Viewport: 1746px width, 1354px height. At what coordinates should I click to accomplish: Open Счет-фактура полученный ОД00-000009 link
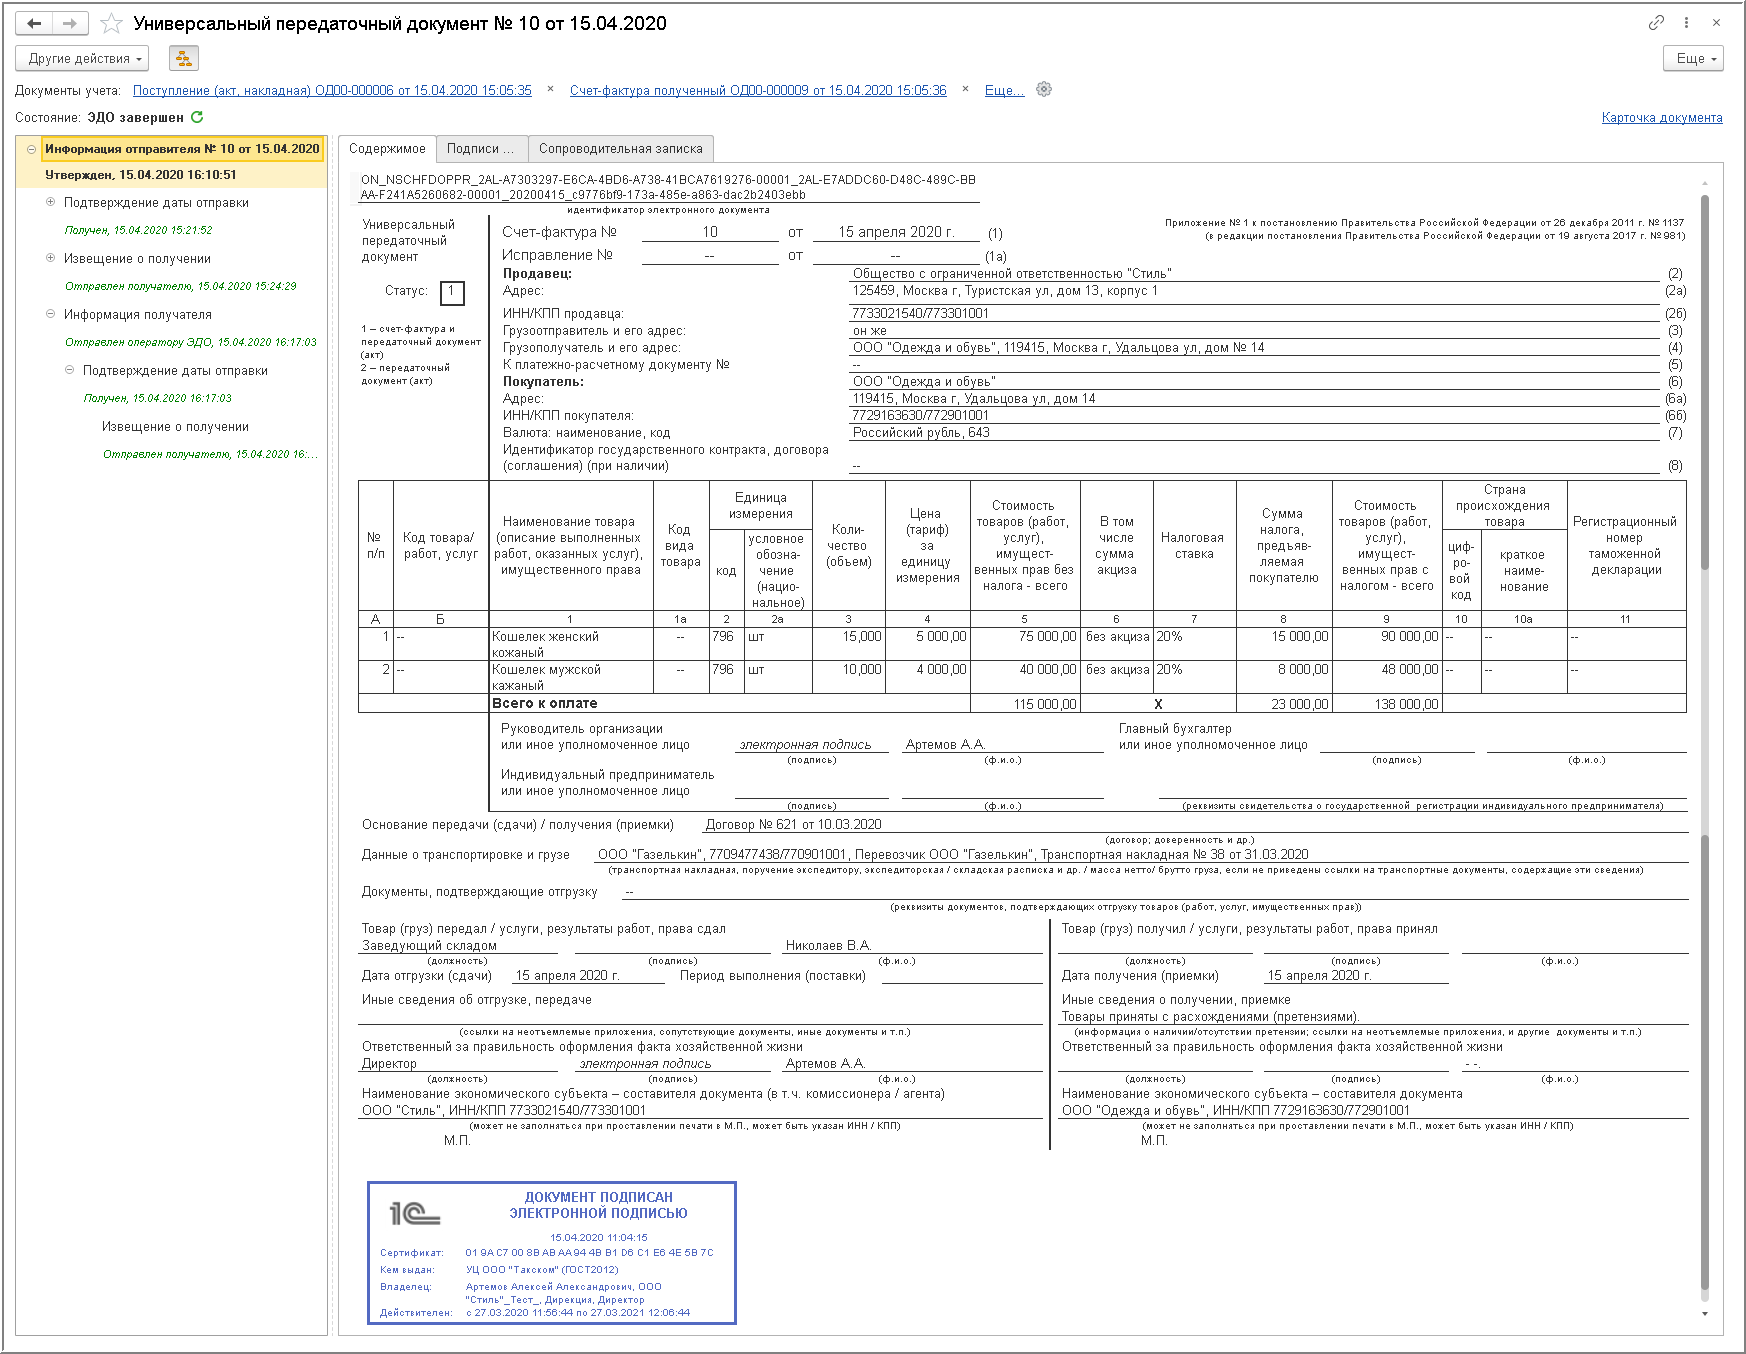point(758,90)
